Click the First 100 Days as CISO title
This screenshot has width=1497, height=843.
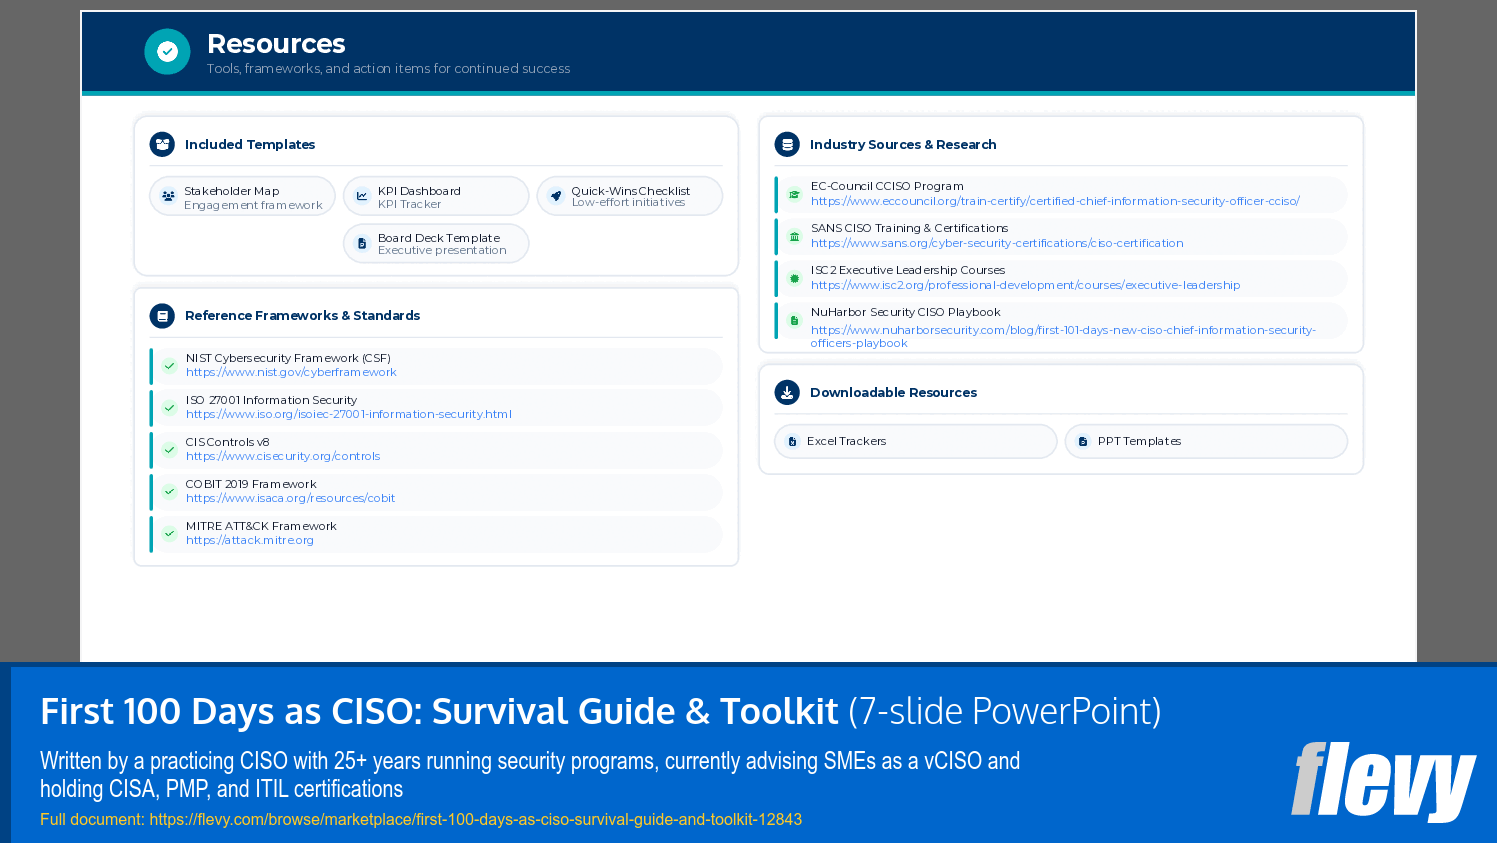(600, 711)
